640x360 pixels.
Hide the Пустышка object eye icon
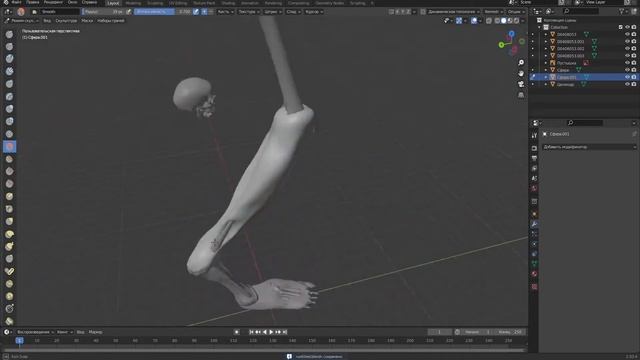click(627, 63)
